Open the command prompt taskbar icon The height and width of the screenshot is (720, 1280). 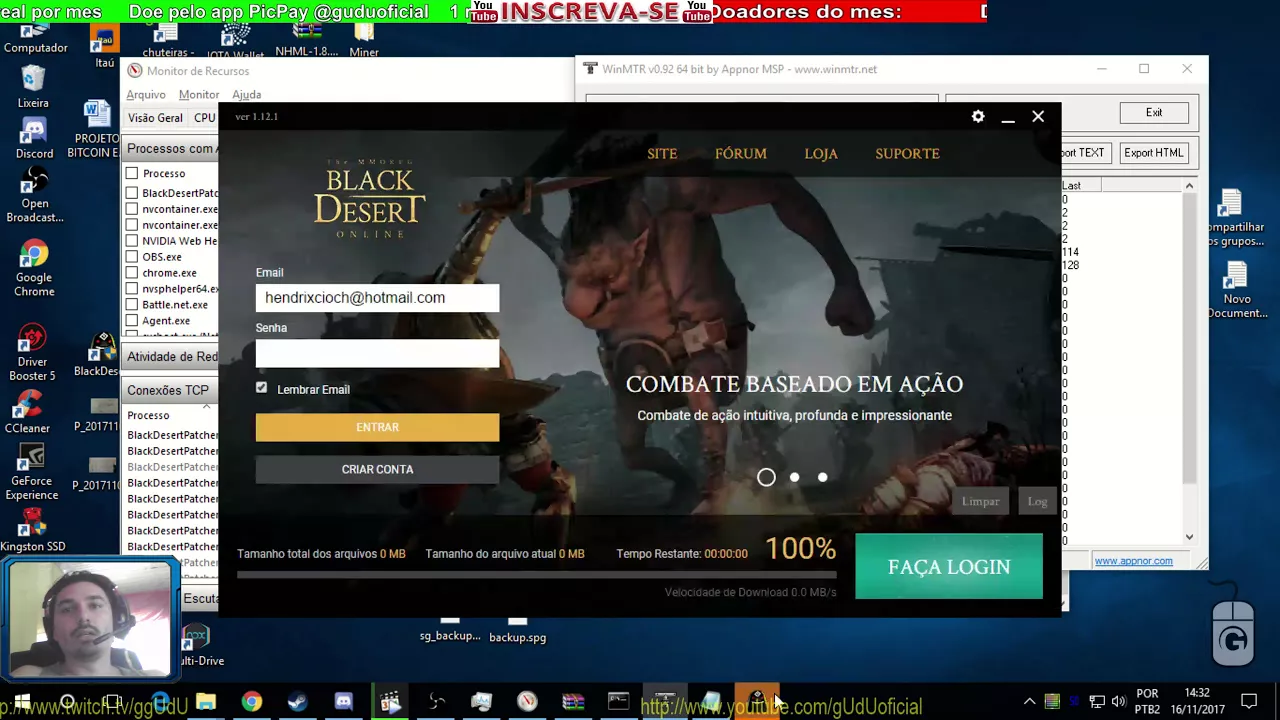point(619,702)
